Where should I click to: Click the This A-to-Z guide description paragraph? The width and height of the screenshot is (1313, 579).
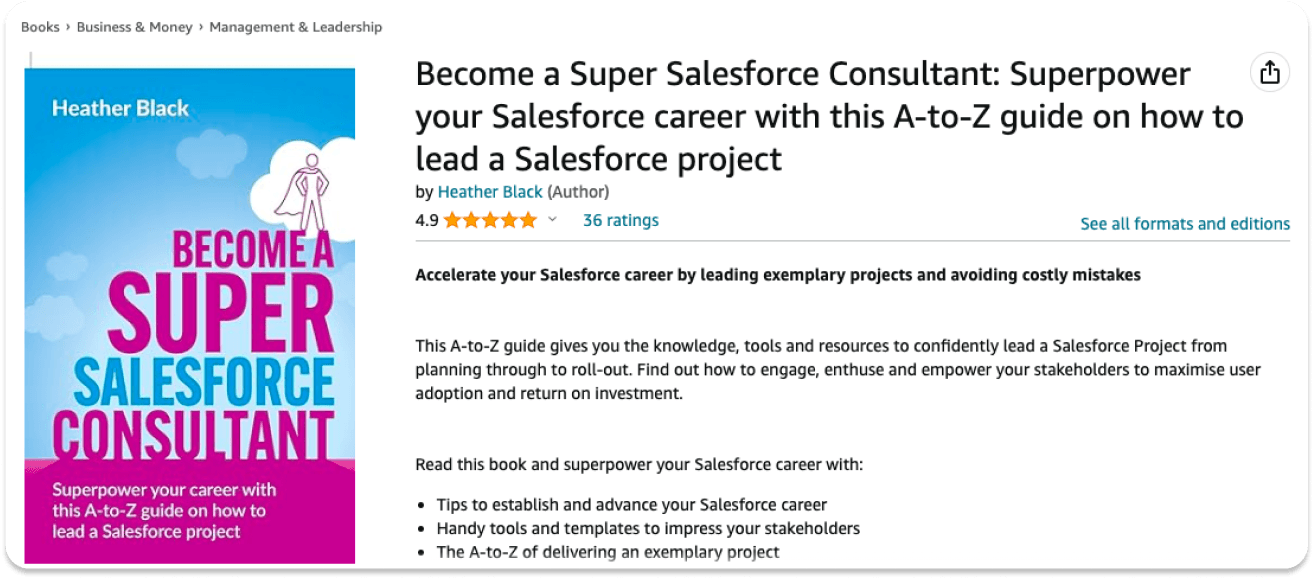coord(838,369)
